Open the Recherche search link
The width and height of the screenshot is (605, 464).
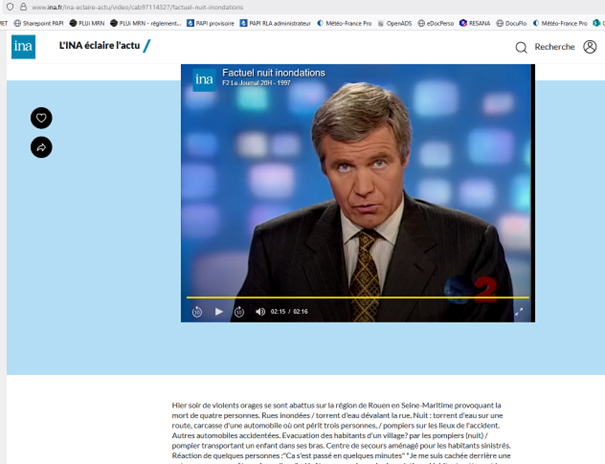pyautogui.click(x=554, y=47)
